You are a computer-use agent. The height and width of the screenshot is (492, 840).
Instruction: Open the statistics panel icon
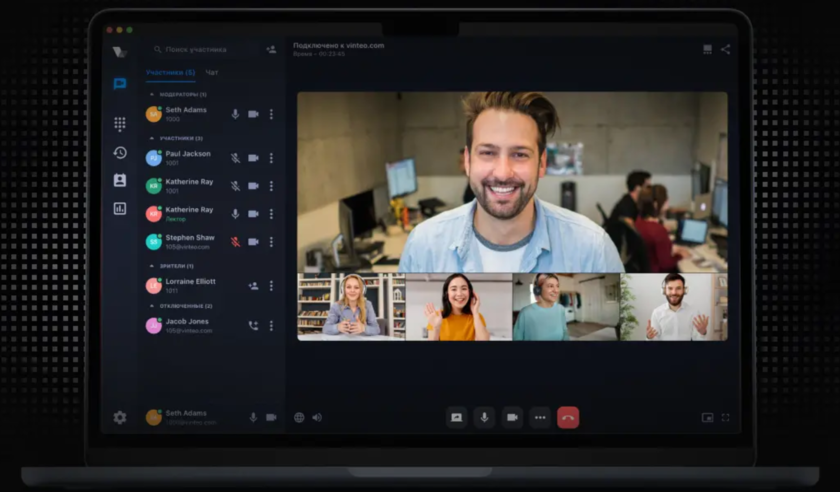120,209
